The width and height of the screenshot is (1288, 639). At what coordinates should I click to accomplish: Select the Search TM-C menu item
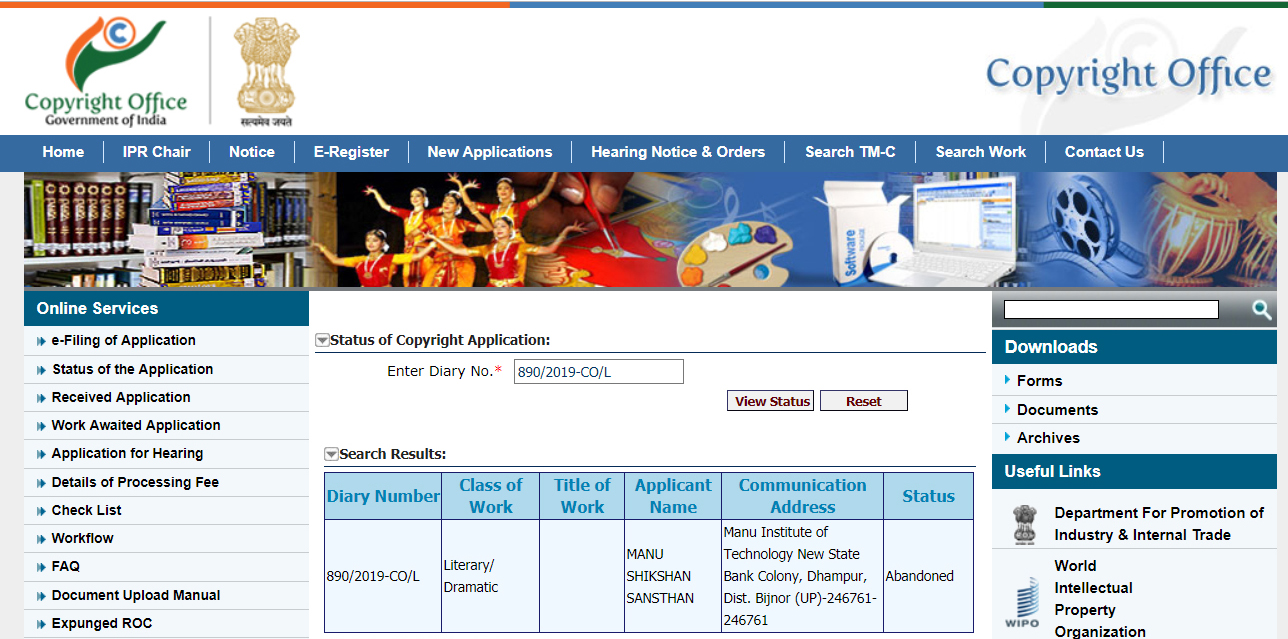[850, 152]
